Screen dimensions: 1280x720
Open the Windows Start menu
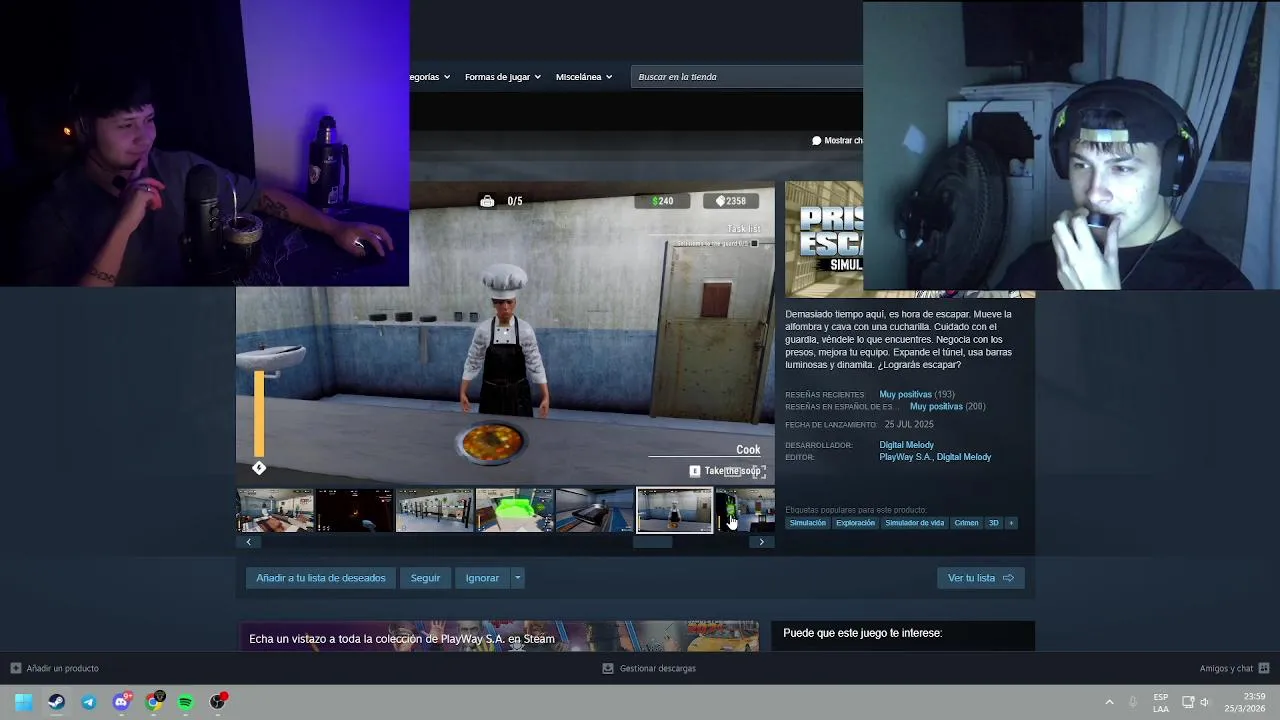pyautogui.click(x=24, y=702)
